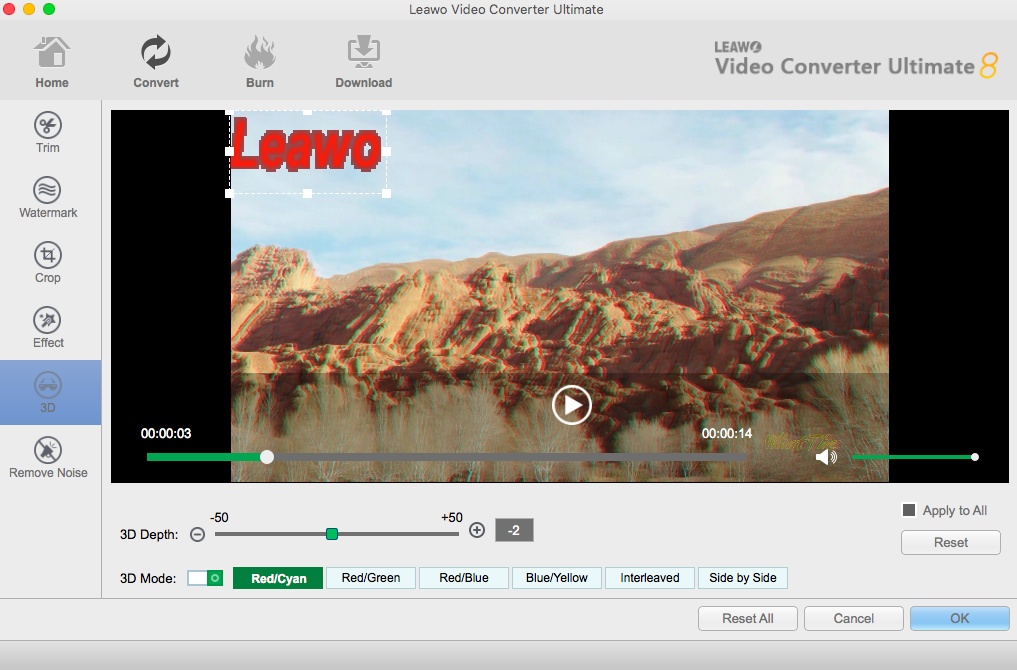This screenshot has height=670, width=1017.
Task: Select the 3D glasses tool
Action: click(50, 392)
